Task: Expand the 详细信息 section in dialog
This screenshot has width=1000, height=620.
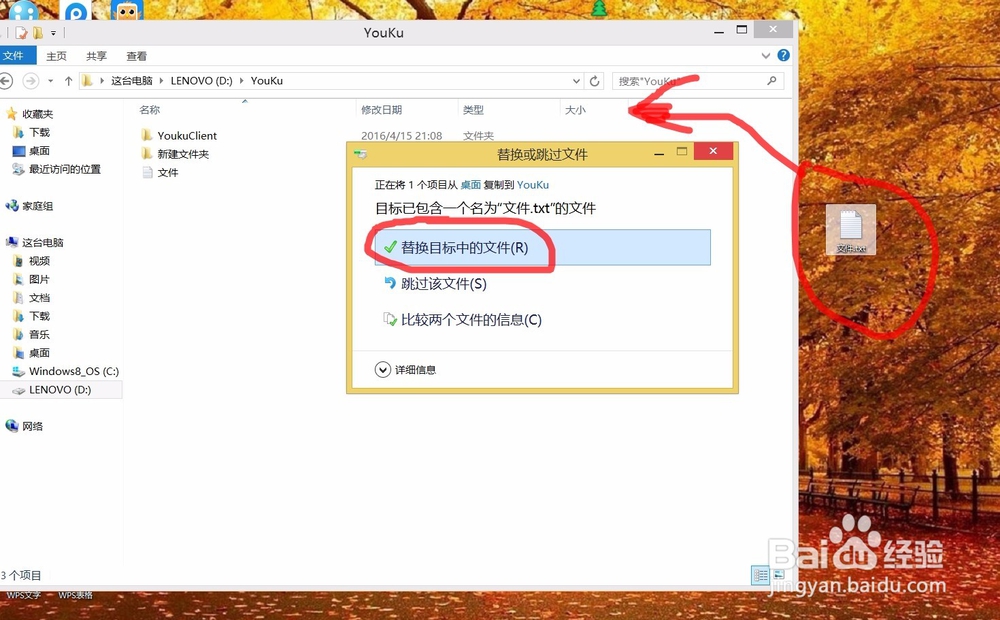Action: pyautogui.click(x=406, y=370)
